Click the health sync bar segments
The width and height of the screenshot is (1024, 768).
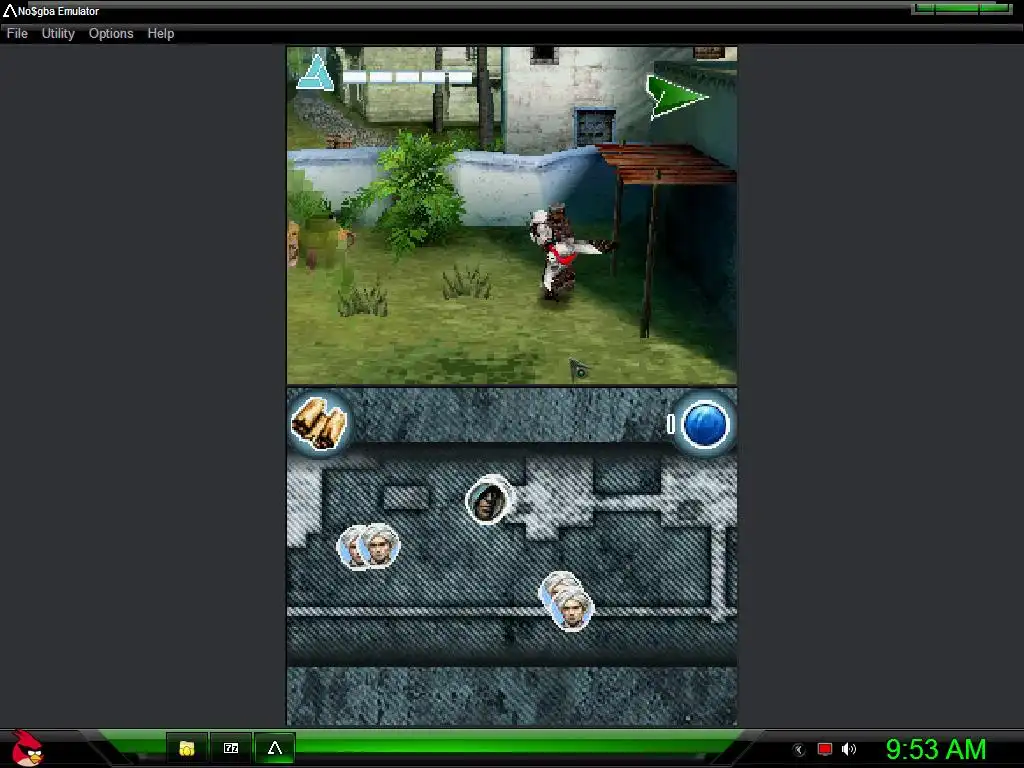click(x=408, y=77)
